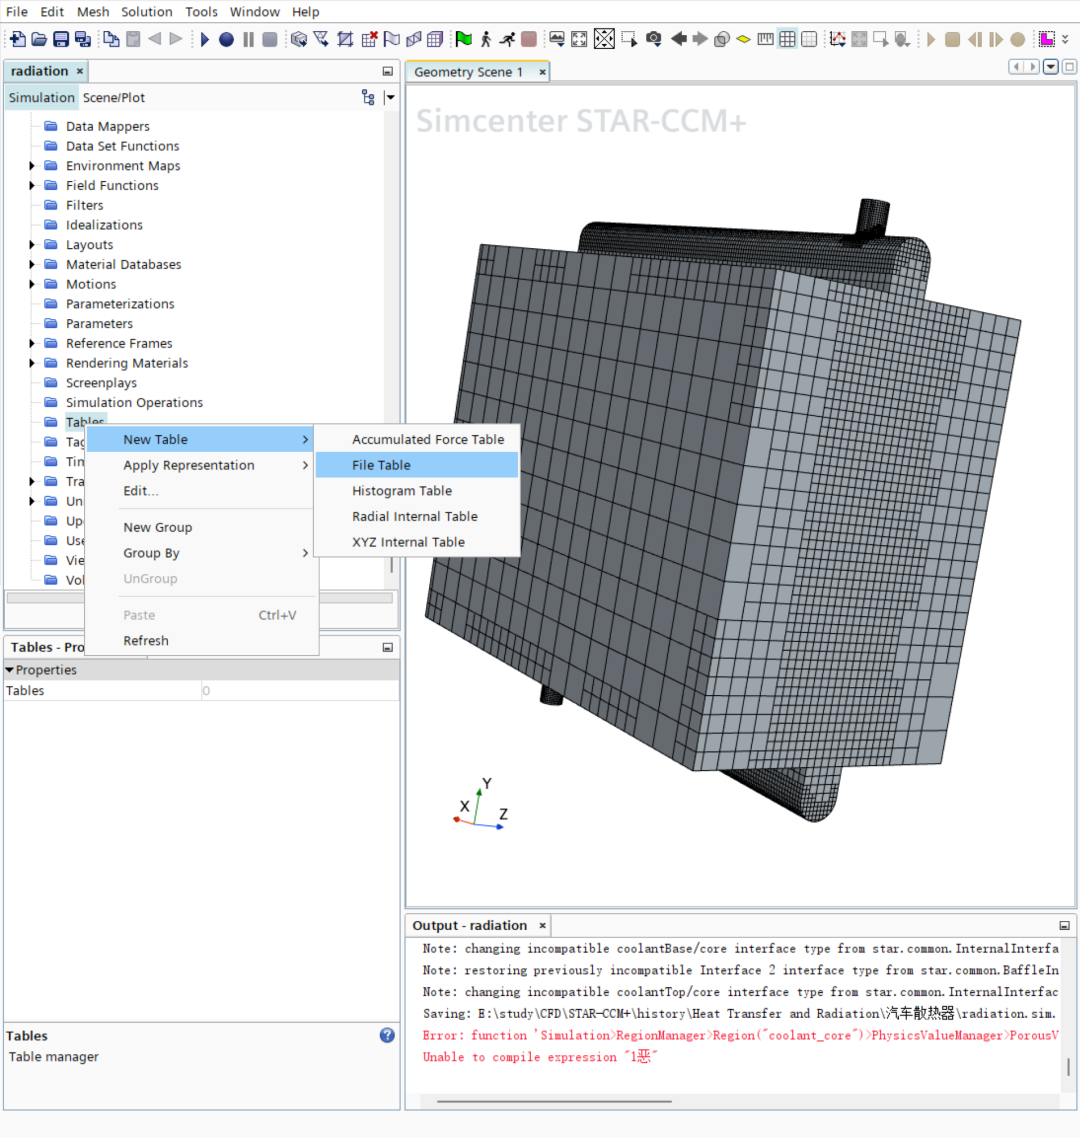Minimize the Tables Properties panel
The image size is (1080, 1138).
pos(388,647)
